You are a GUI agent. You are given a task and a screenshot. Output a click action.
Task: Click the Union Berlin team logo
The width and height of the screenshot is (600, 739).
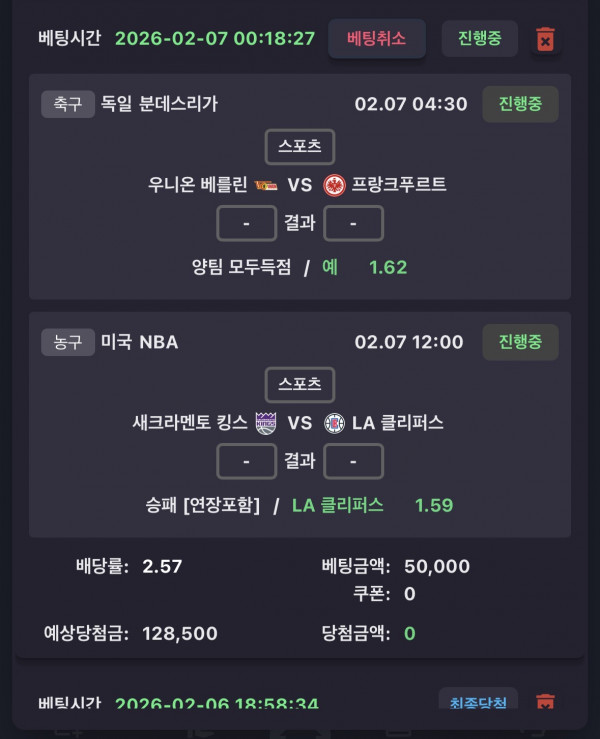click(x=267, y=184)
